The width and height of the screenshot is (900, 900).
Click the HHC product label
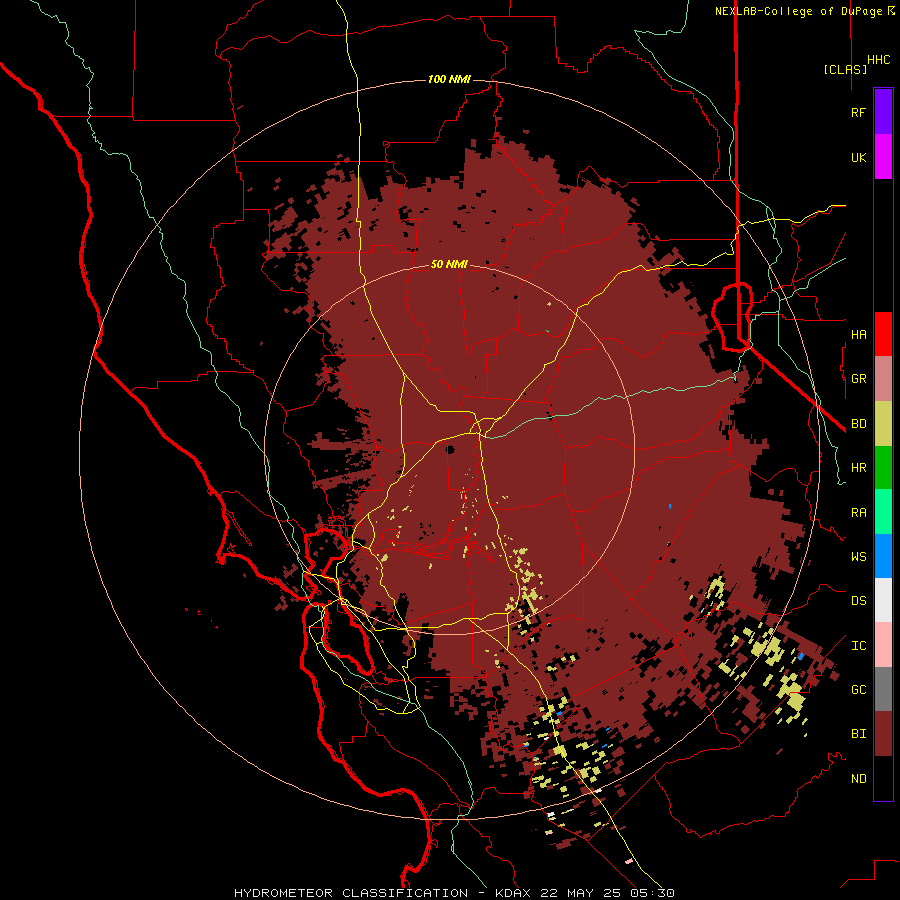tap(878, 60)
